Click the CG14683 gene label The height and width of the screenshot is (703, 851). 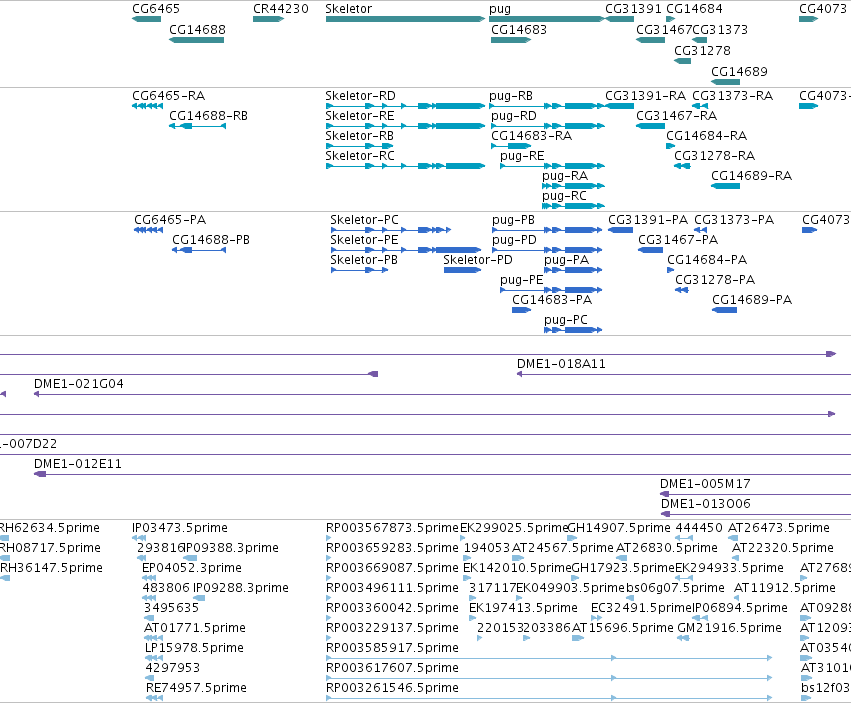pyautogui.click(x=519, y=30)
